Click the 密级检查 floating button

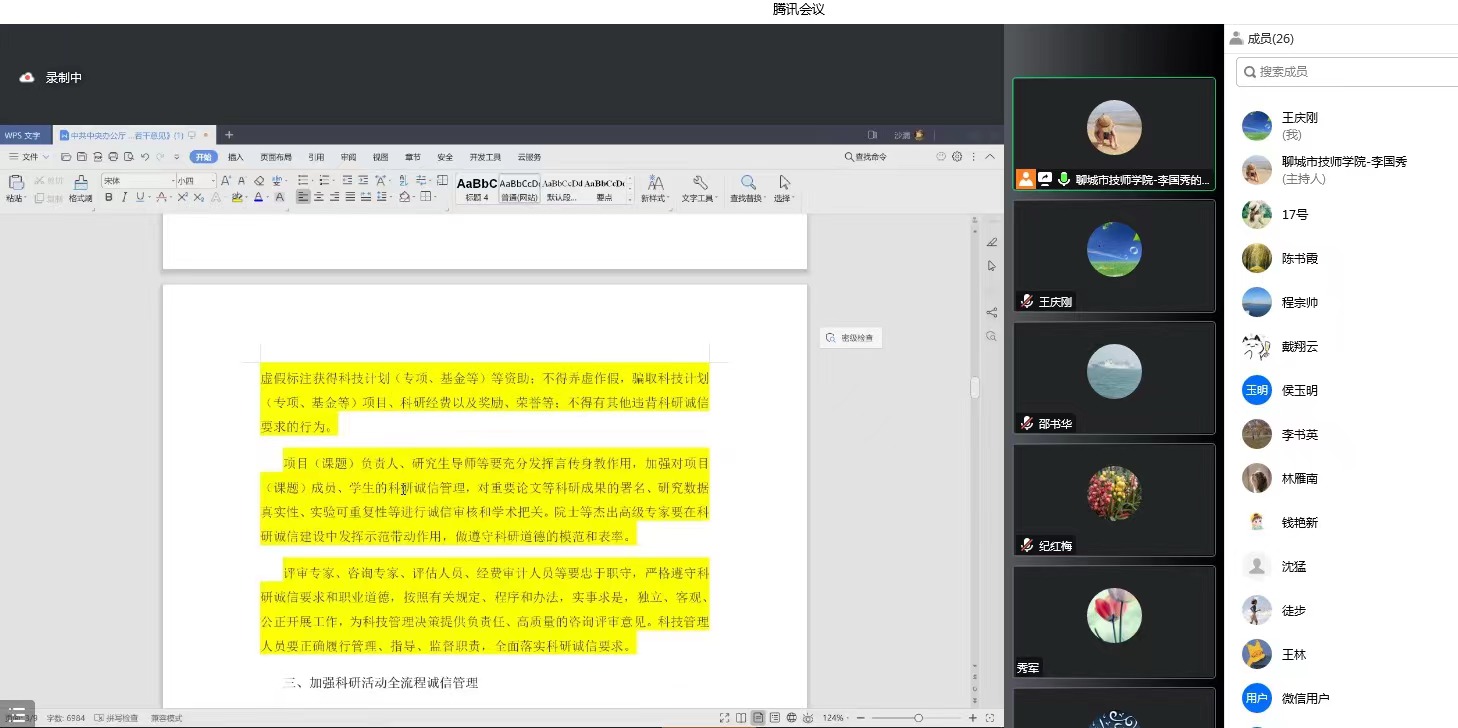click(x=850, y=338)
